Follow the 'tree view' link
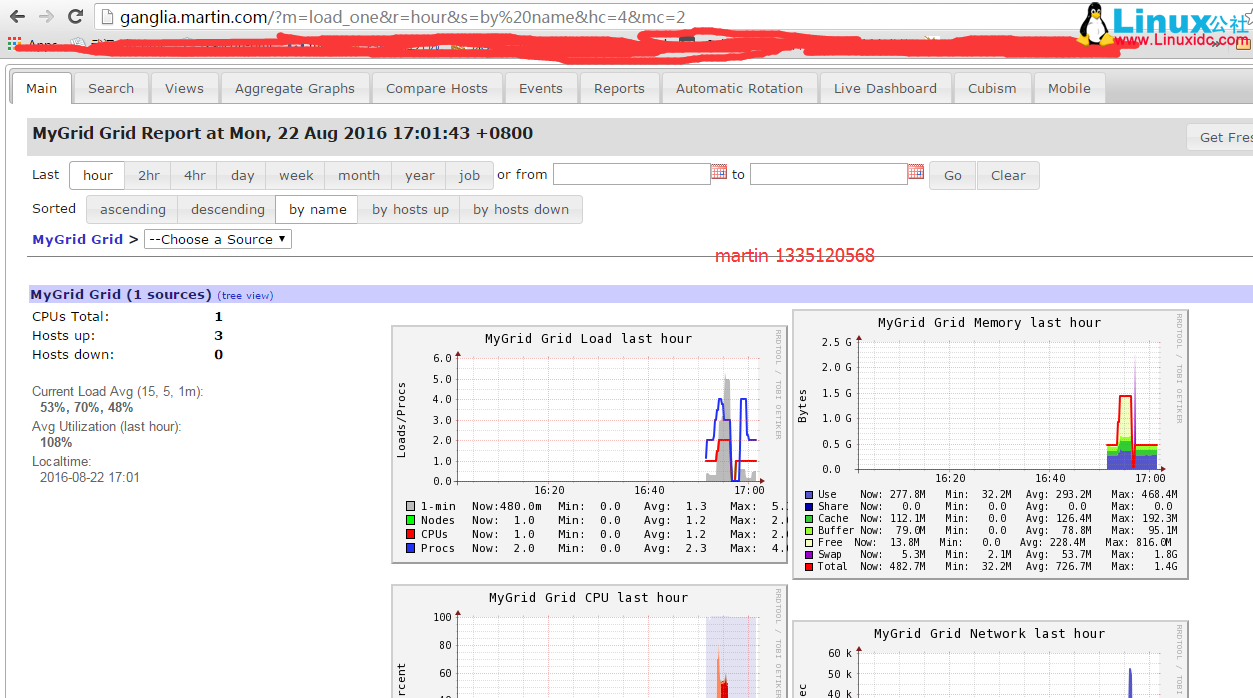This screenshot has width=1253, height=698. 245,296
